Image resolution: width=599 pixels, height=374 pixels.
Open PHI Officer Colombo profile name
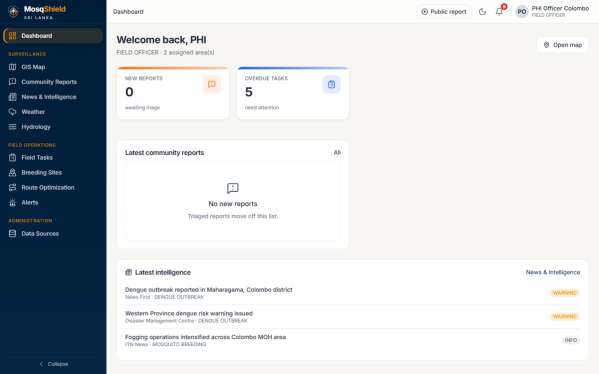tap(560, 8)
